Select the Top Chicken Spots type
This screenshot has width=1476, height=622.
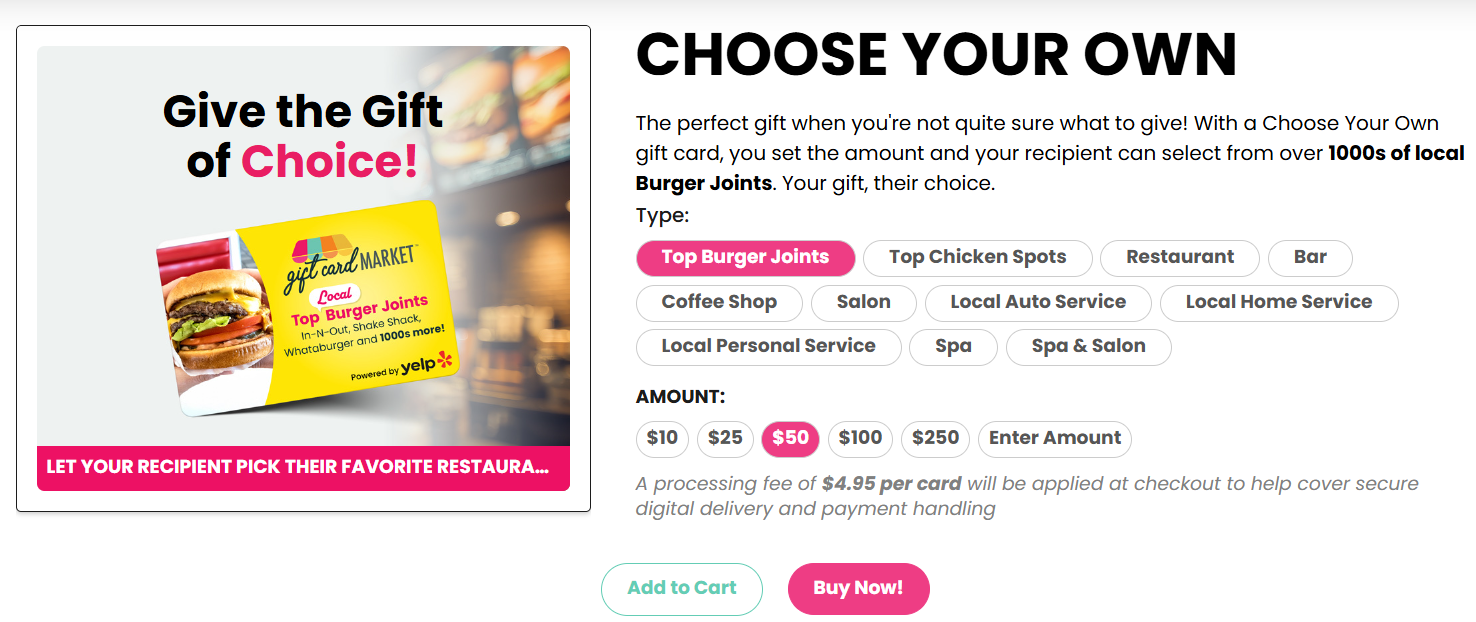[977, 258]
